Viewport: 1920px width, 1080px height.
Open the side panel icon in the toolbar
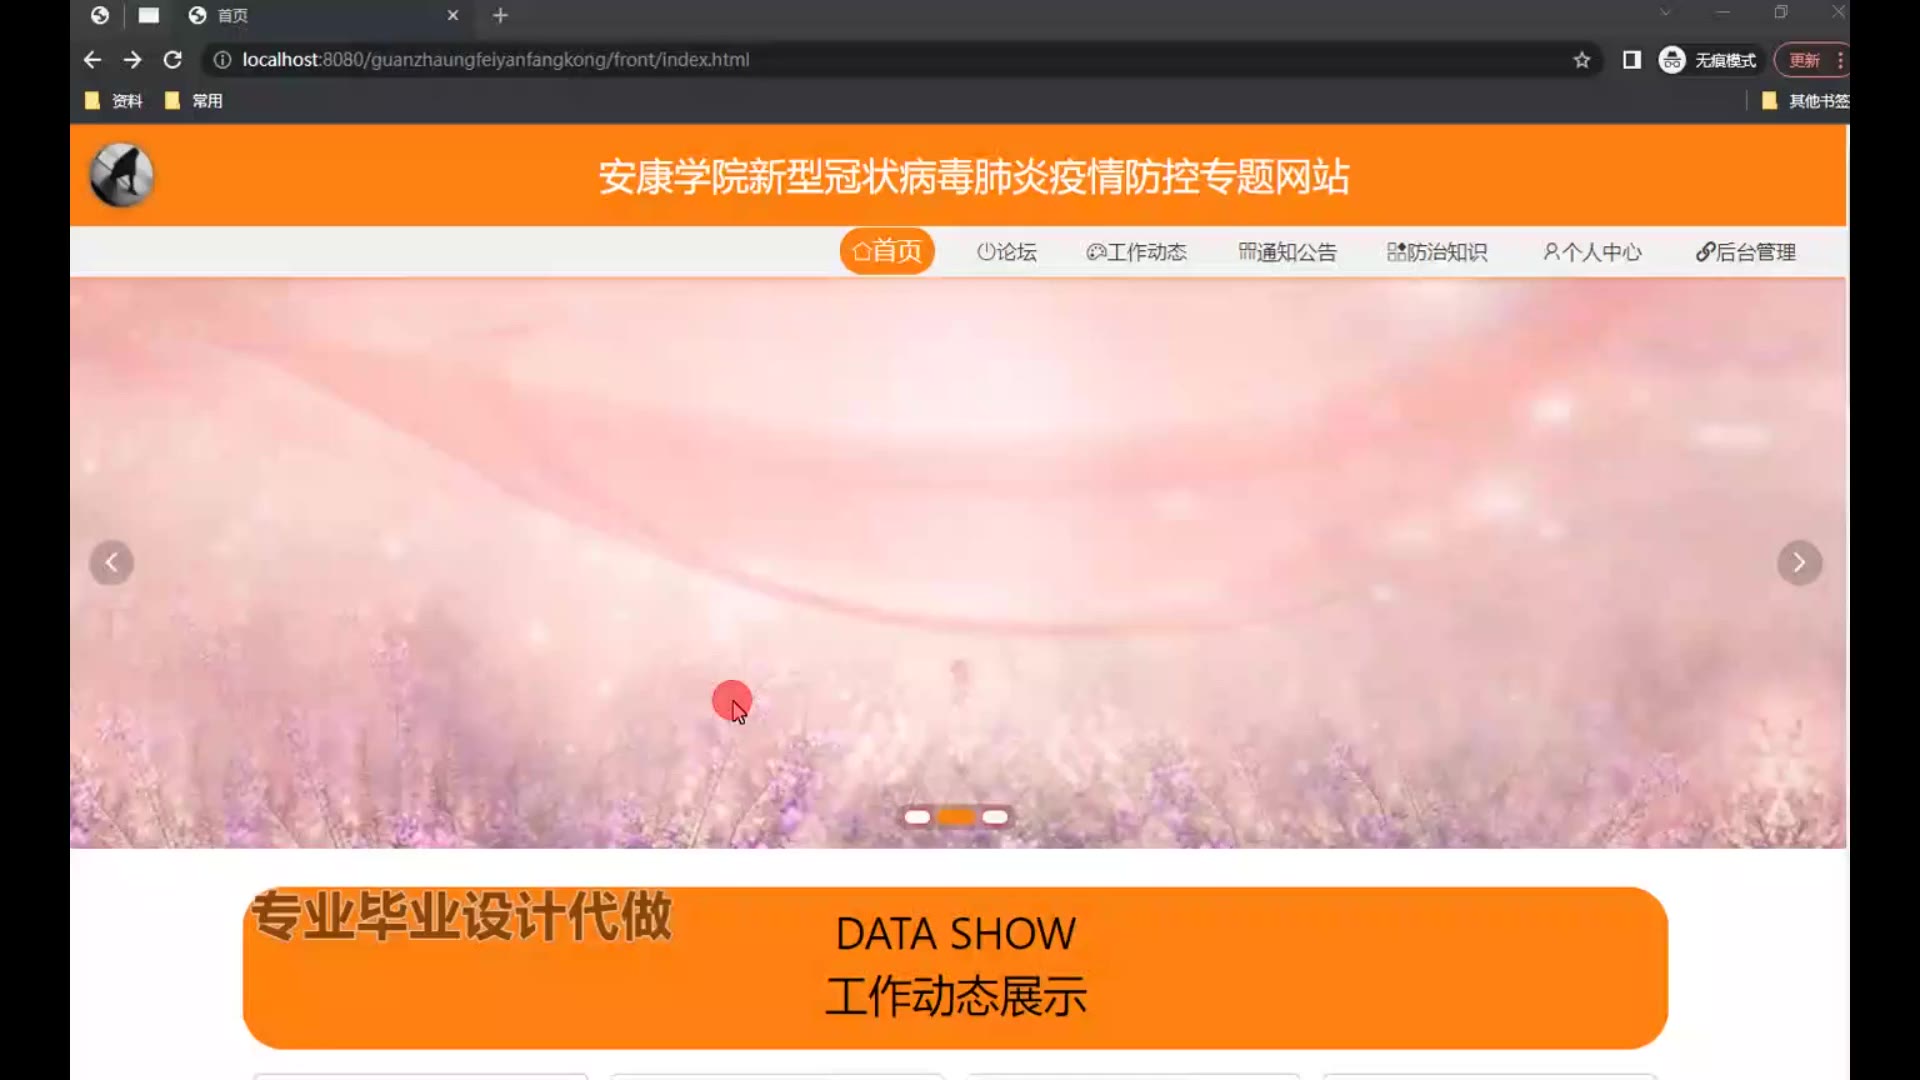[x=1631, y=60]
